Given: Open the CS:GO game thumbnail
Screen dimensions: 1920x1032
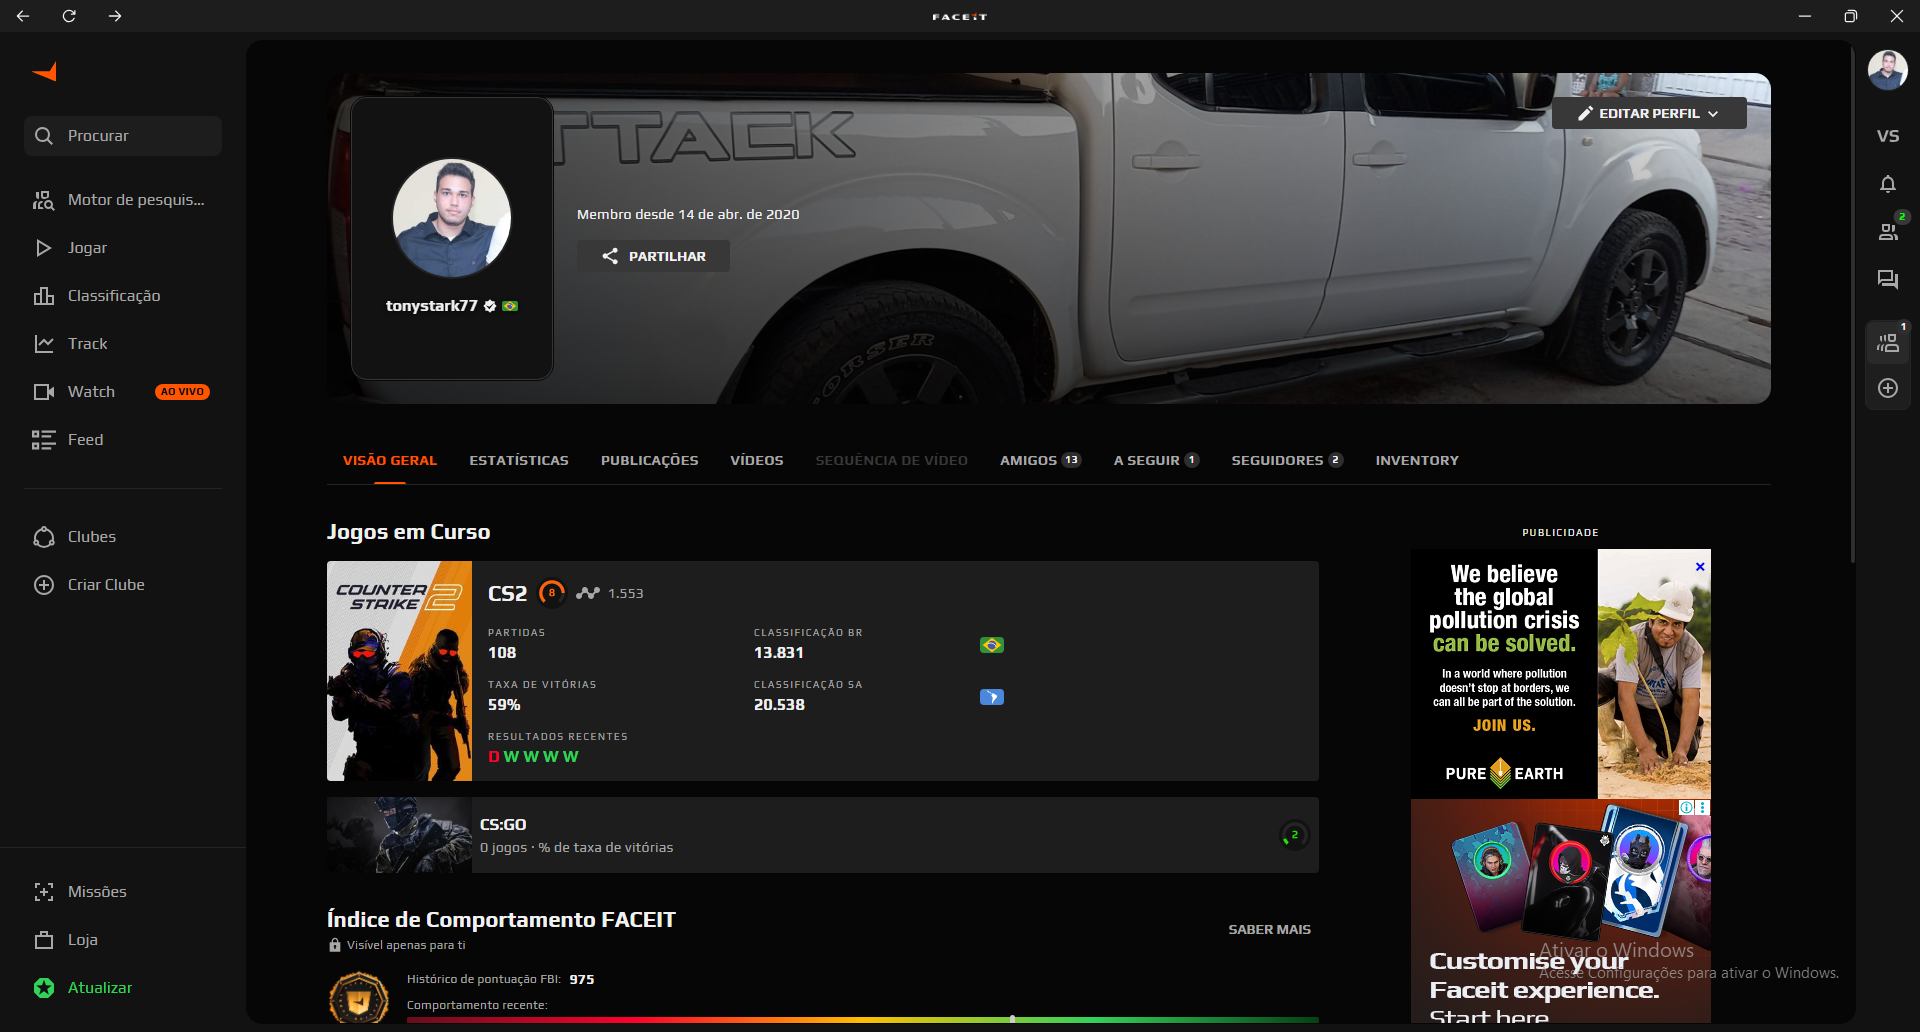Looking at the screenshot, I should click(399, 835).
